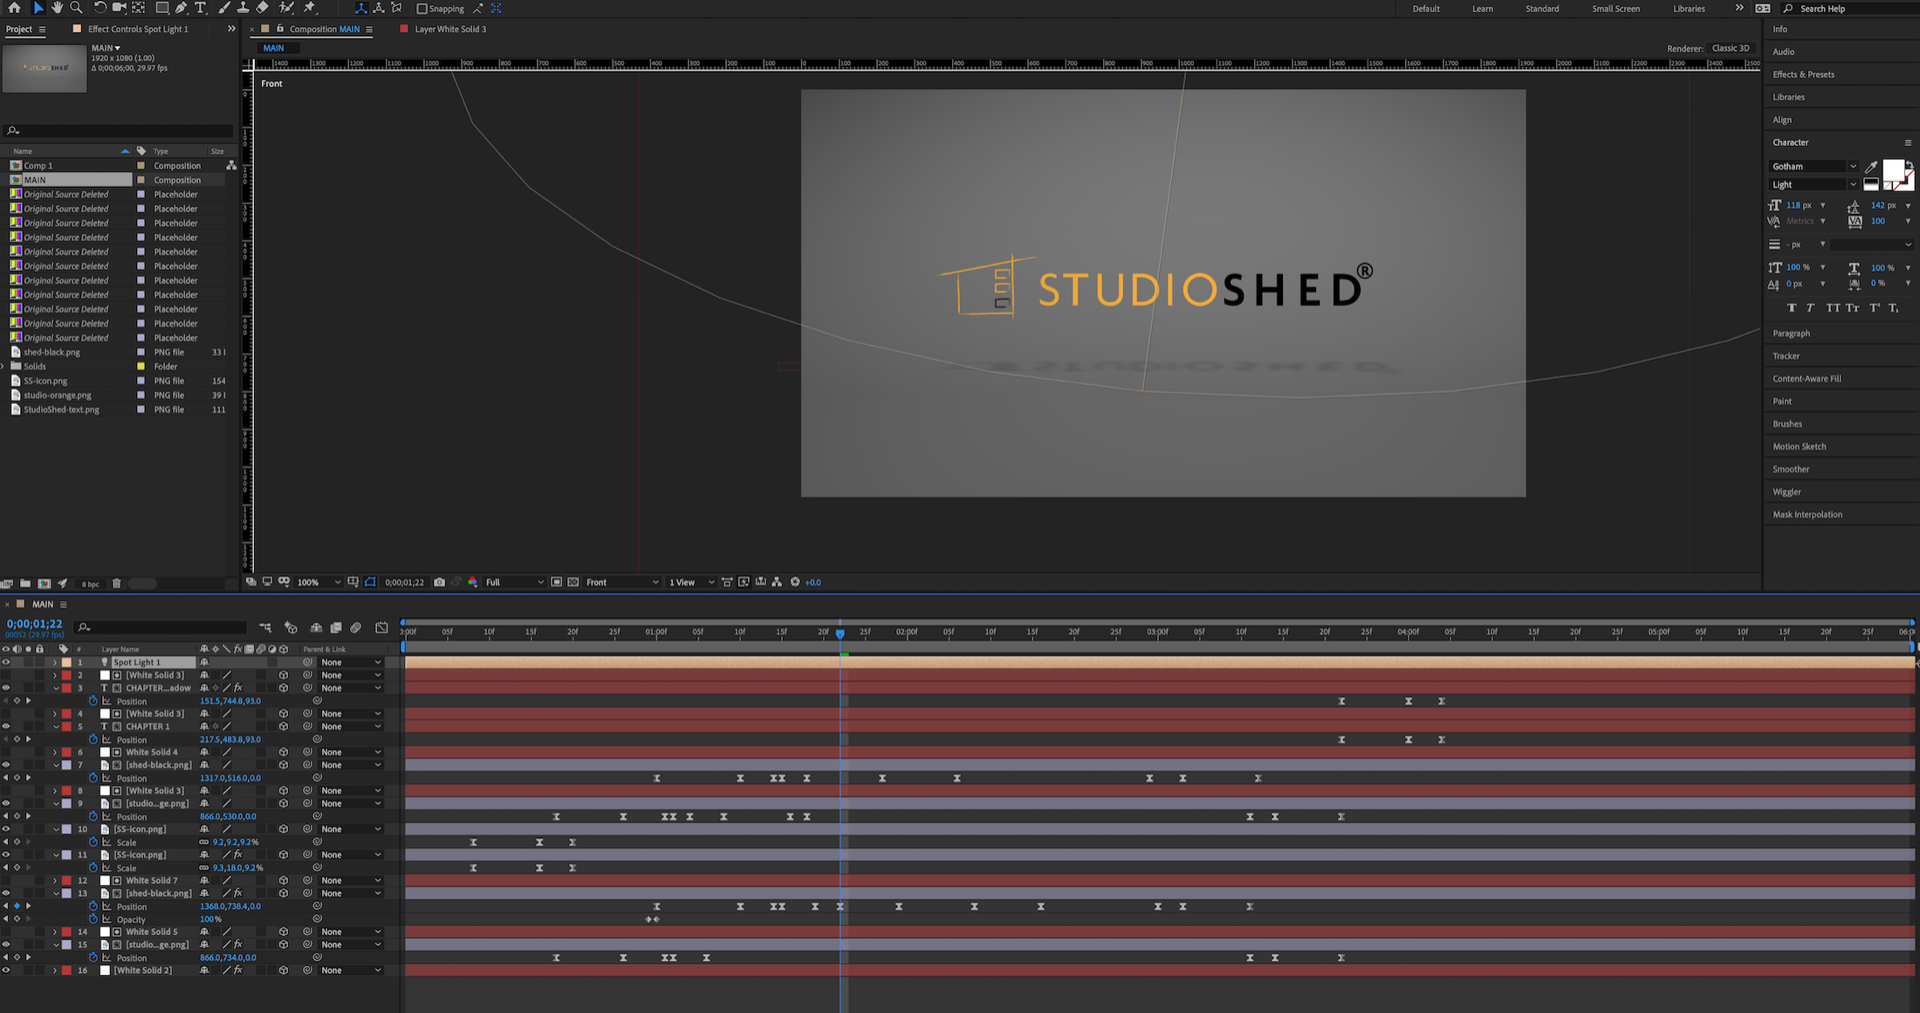Toggle visibility of layer 10 SS-icon.png
Screen dimensions: 1920x1013
click(6, 829)
